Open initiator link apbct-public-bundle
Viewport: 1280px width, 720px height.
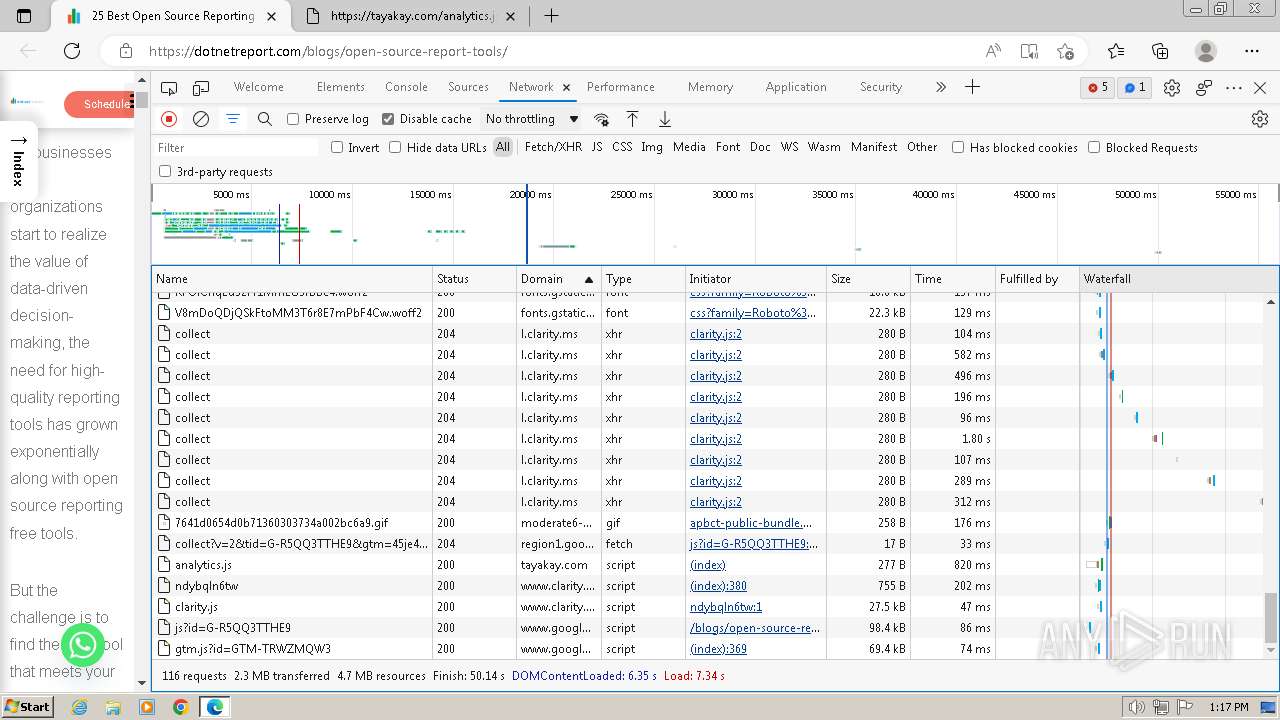pyautogui.click(x=751, y=523)
